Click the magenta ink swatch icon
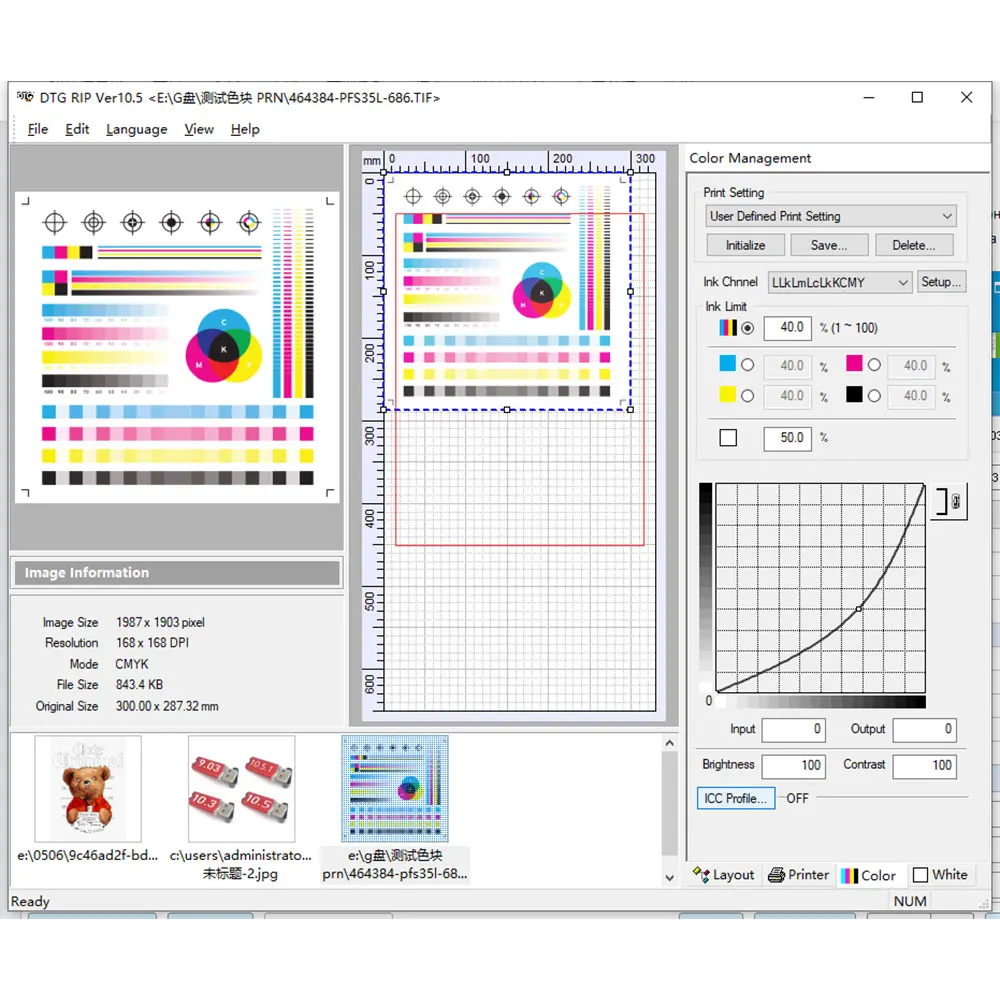Screen dimensions: 1000x1000 854,364
